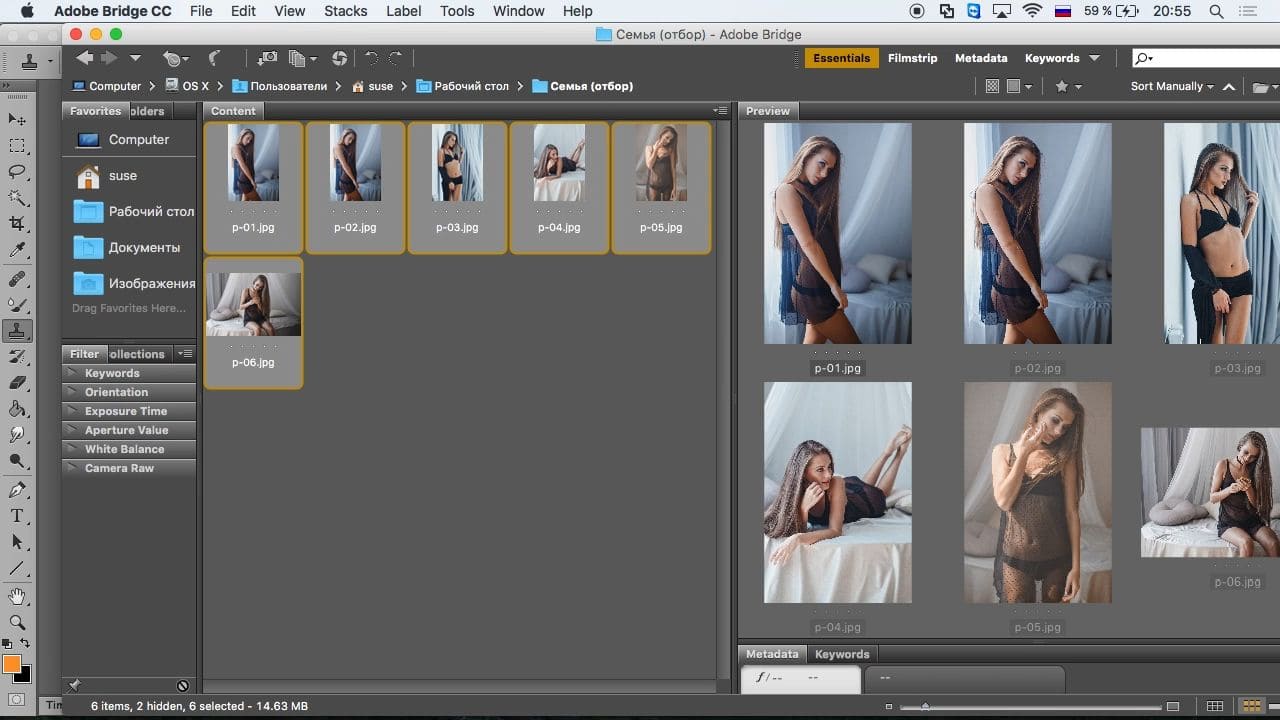Rotate counterclockwise using the toolbar icon

pos(371,58)
